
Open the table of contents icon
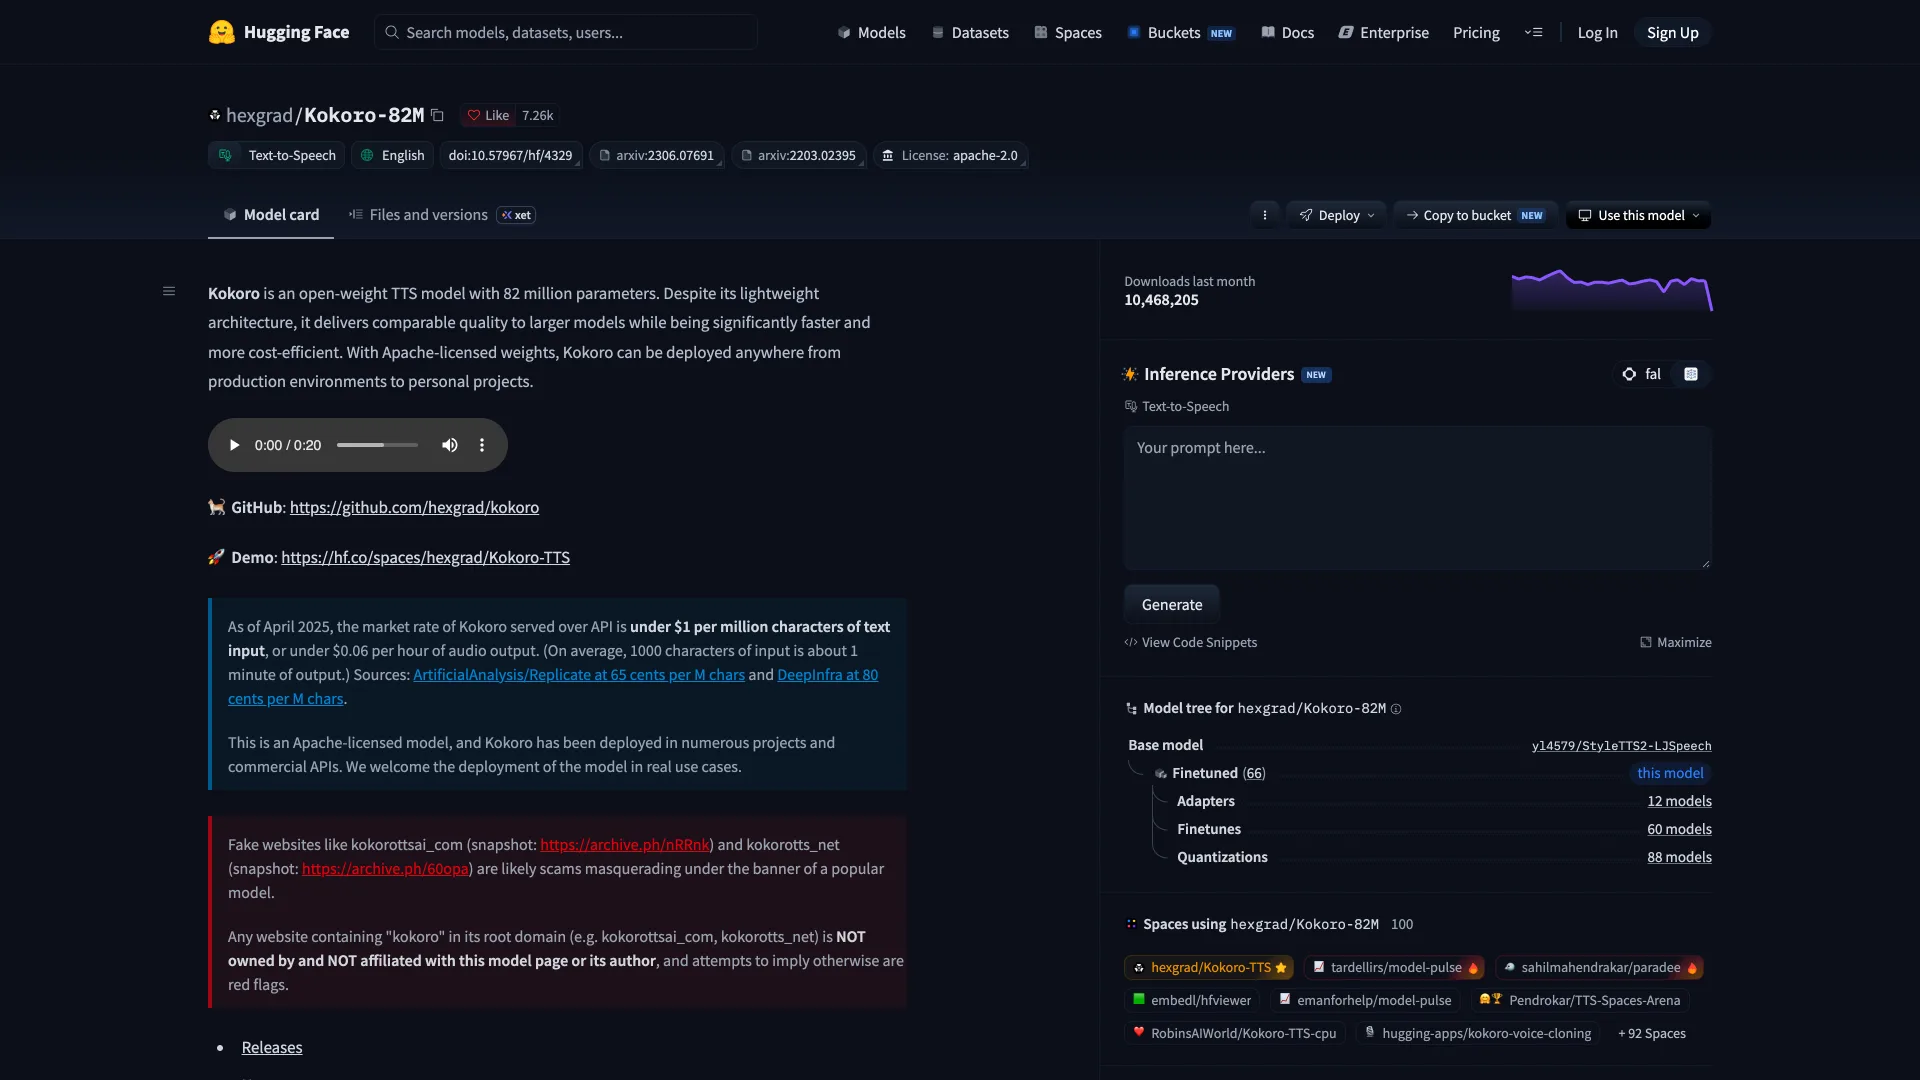169,291
